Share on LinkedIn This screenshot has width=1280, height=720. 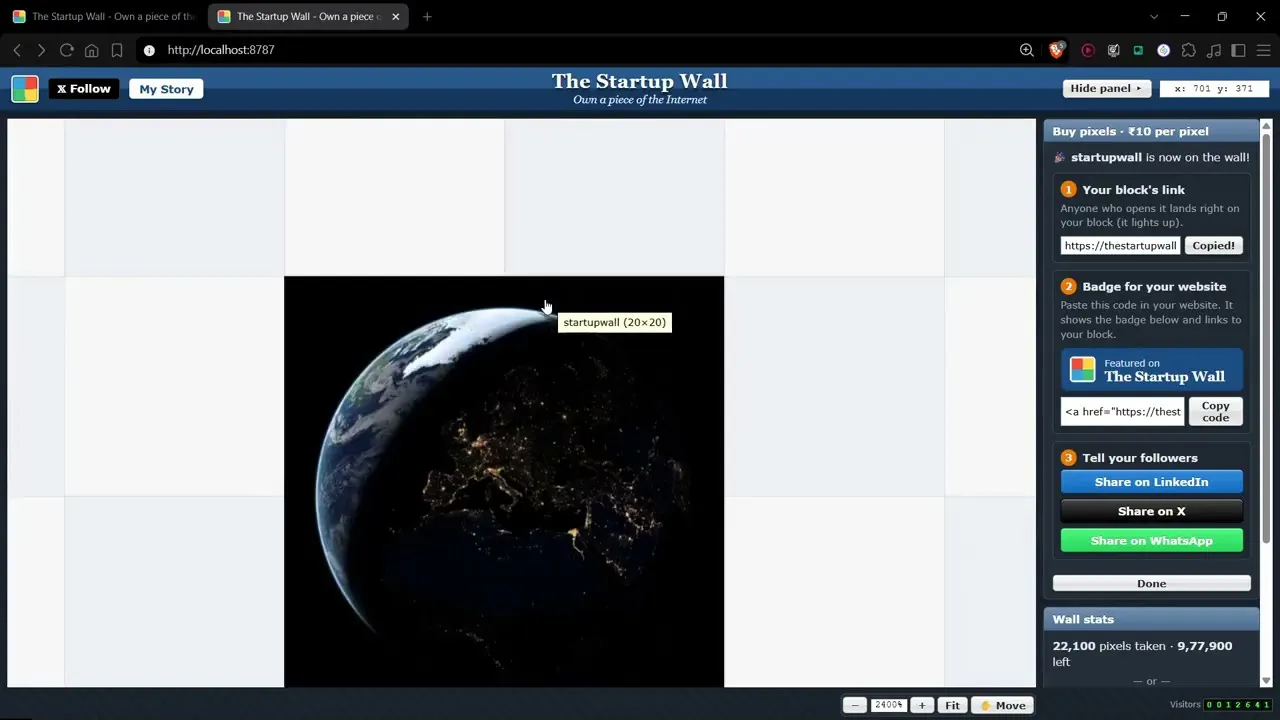(1152, 482)
